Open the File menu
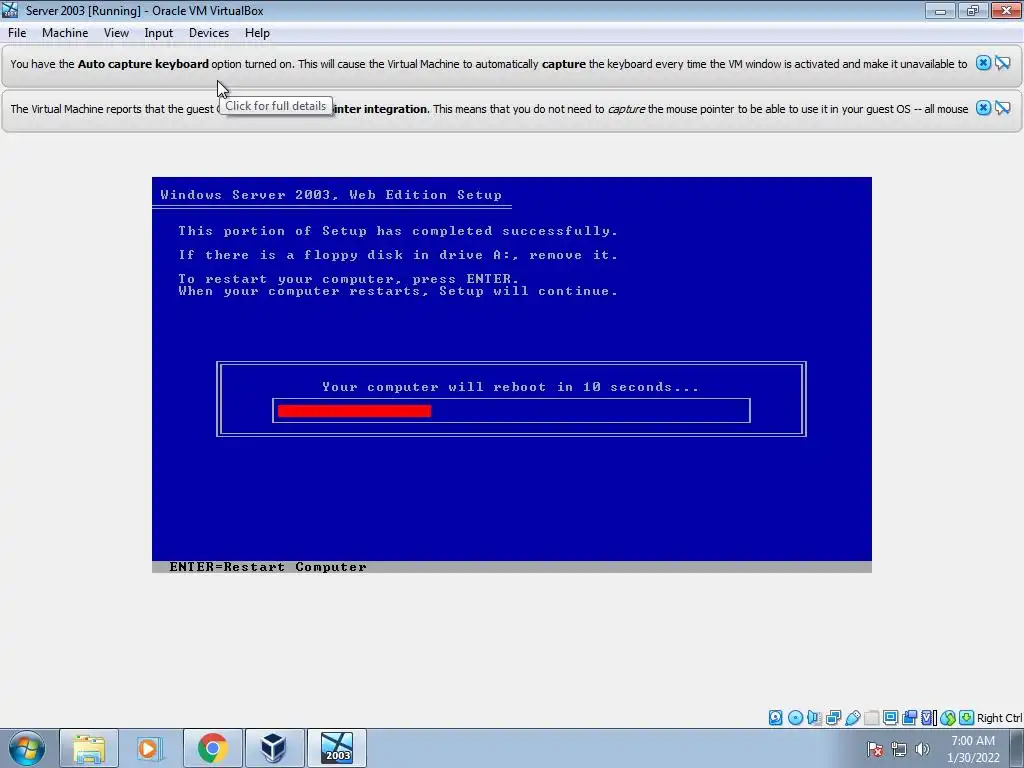This screenshot has height=768, width=1024. point(17,33)
